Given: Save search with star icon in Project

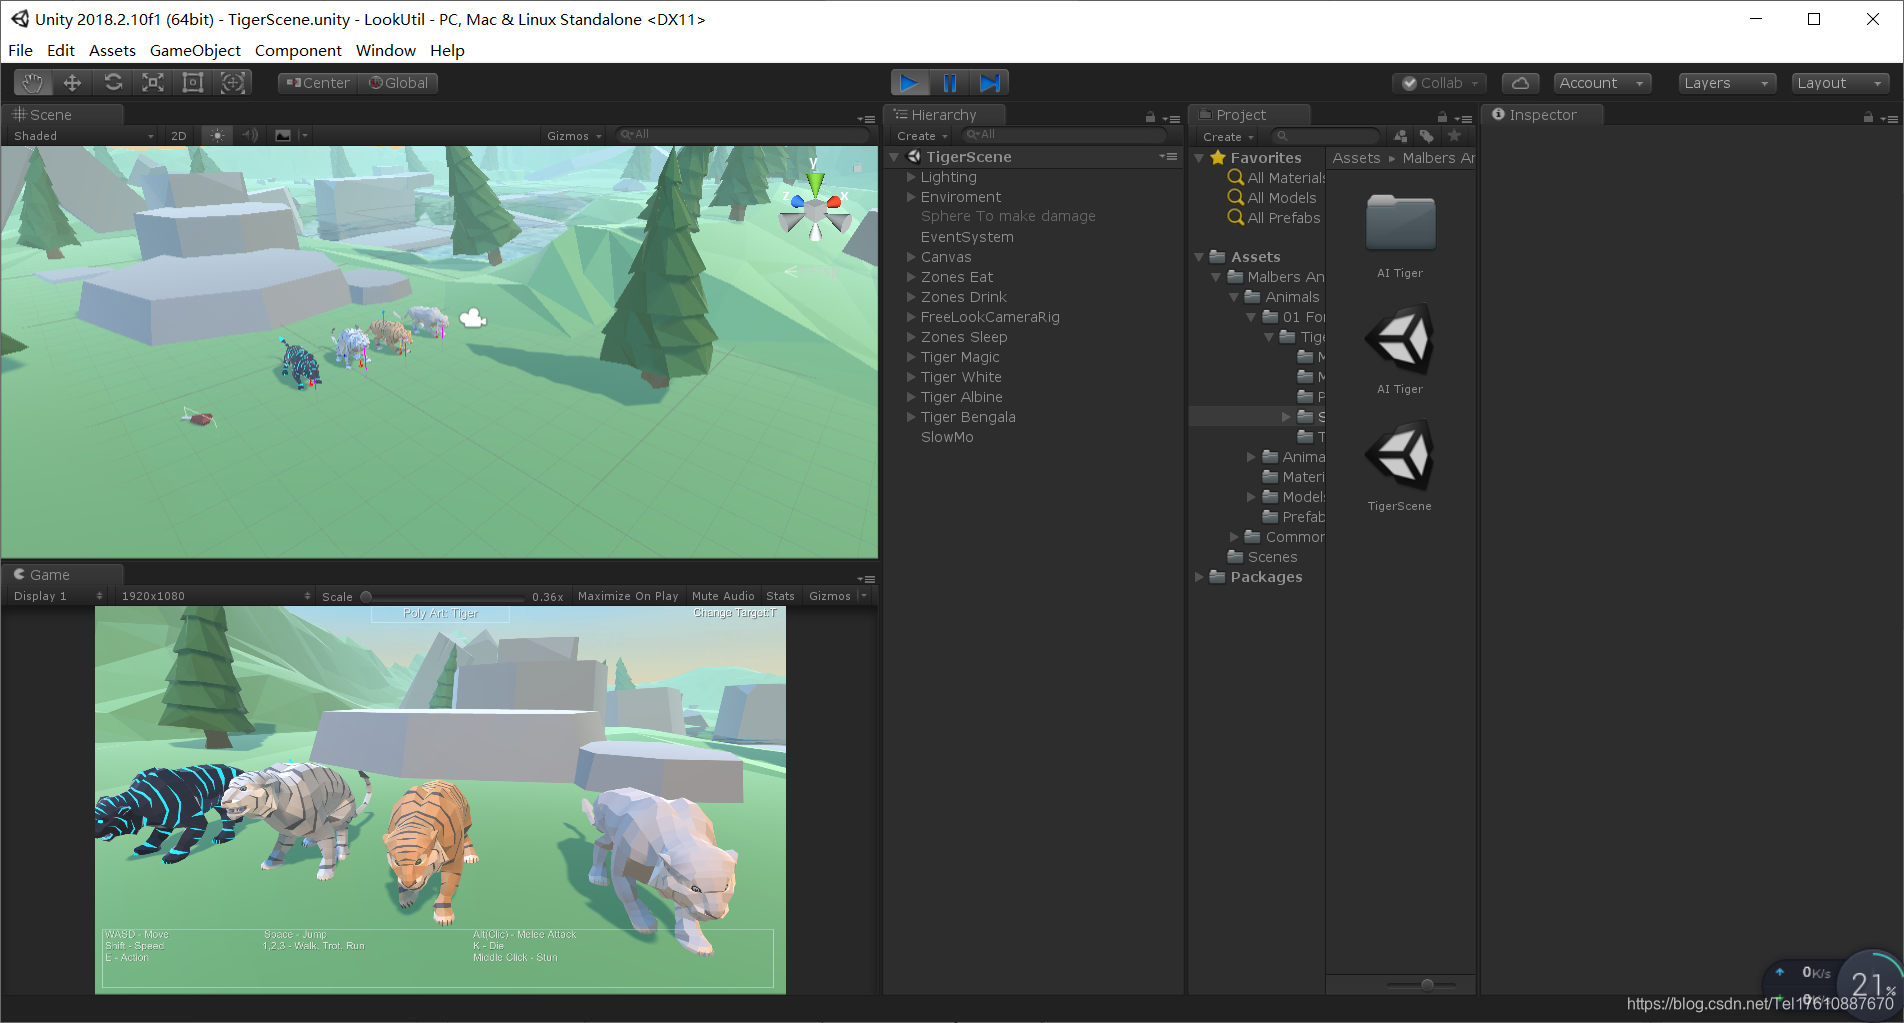Looking at the screenshot, I should tap(1454, 136).
